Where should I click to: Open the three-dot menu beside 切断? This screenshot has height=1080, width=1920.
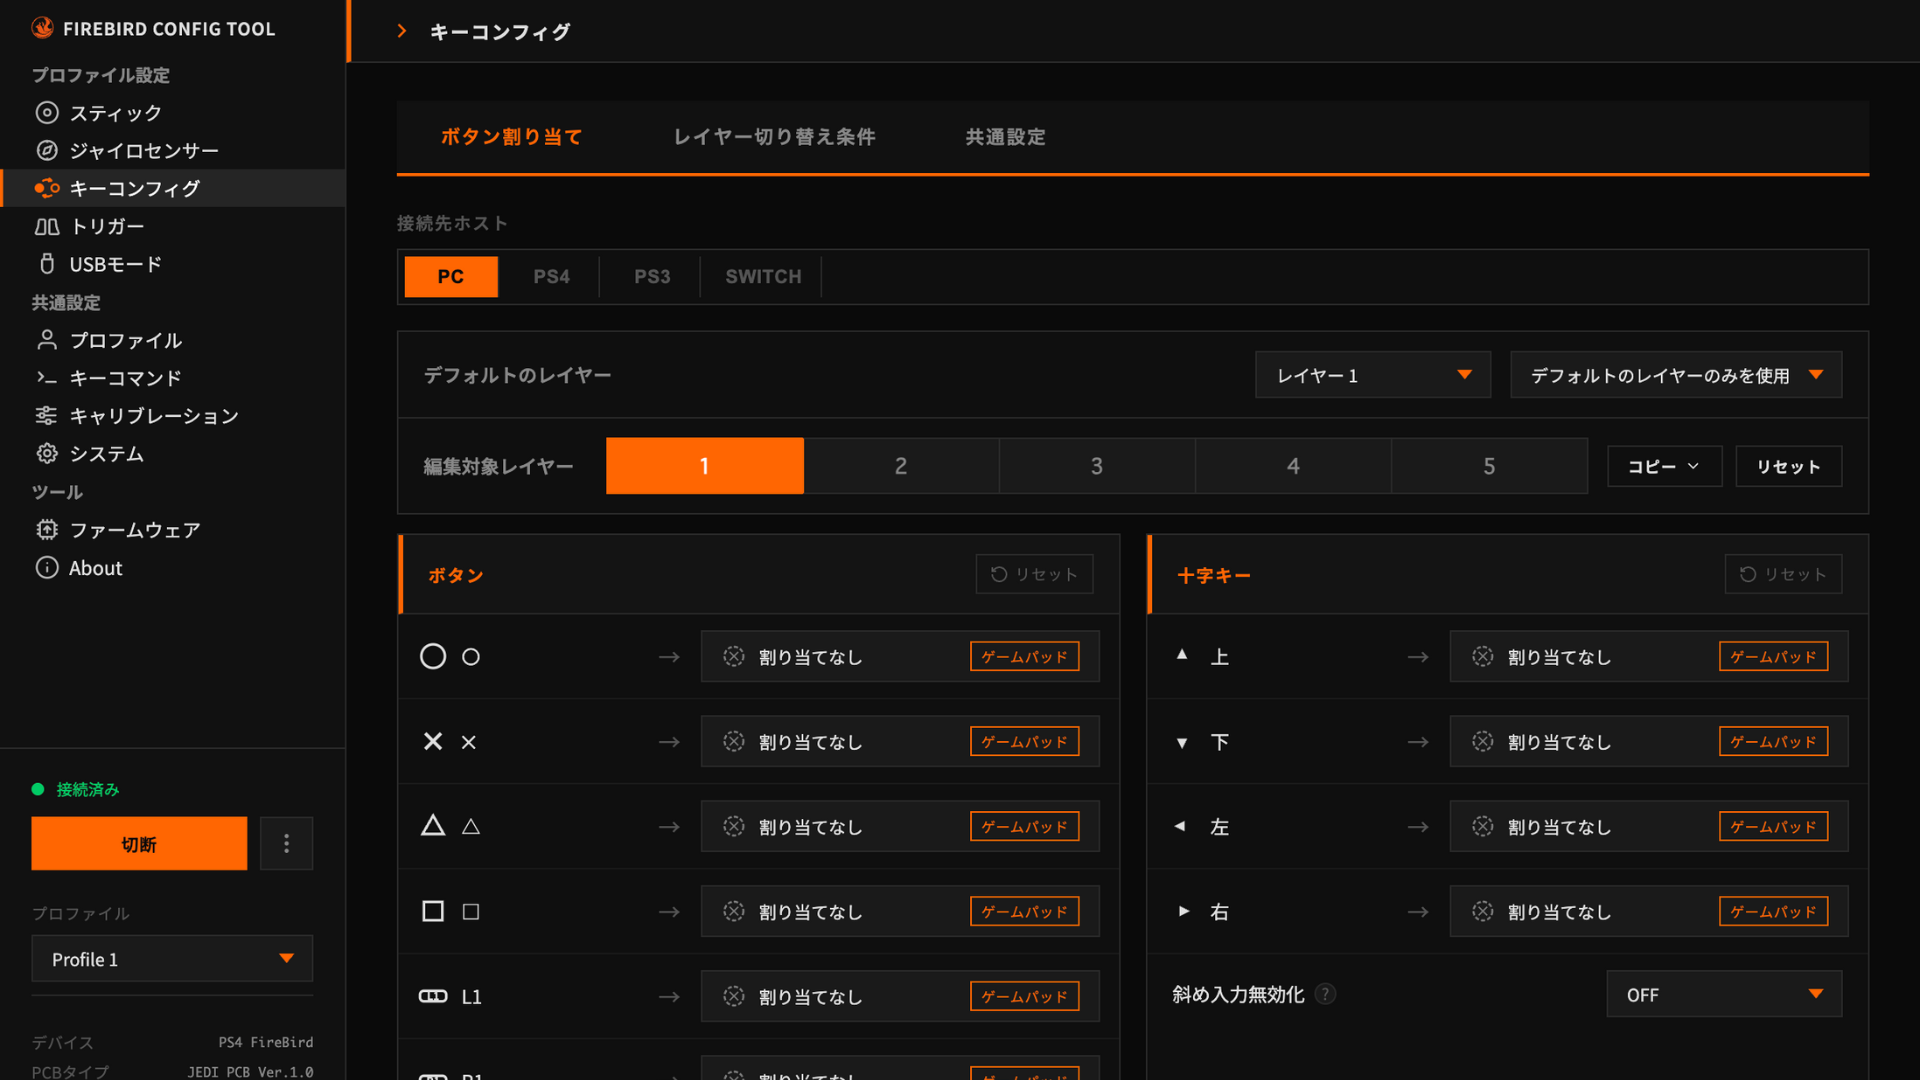coord(286,843)
